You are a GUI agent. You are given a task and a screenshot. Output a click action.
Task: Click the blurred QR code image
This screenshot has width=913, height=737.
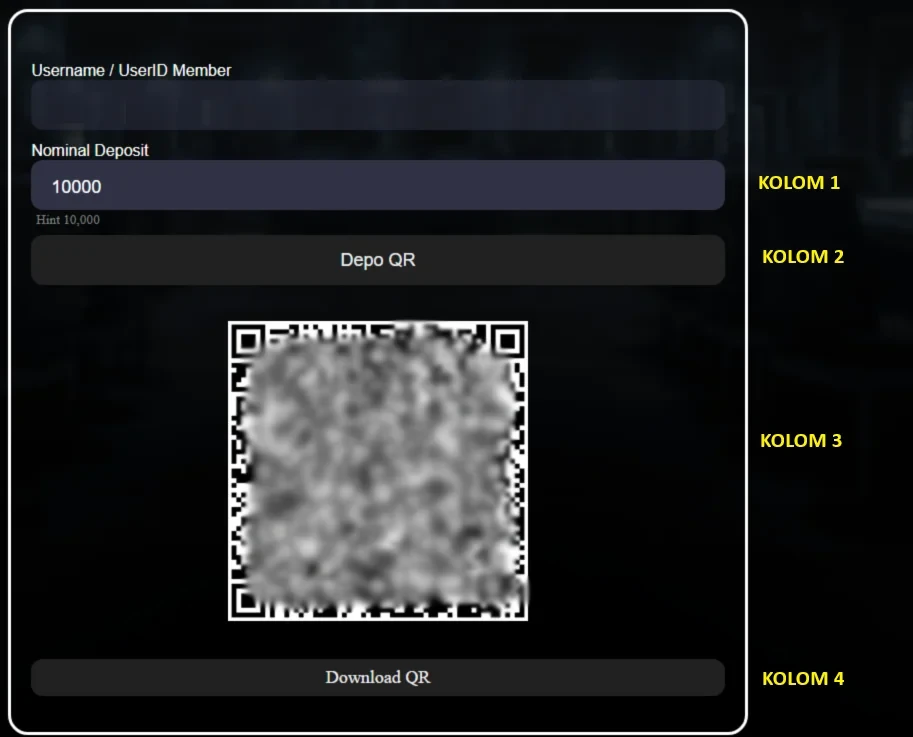tap(378, 470)
